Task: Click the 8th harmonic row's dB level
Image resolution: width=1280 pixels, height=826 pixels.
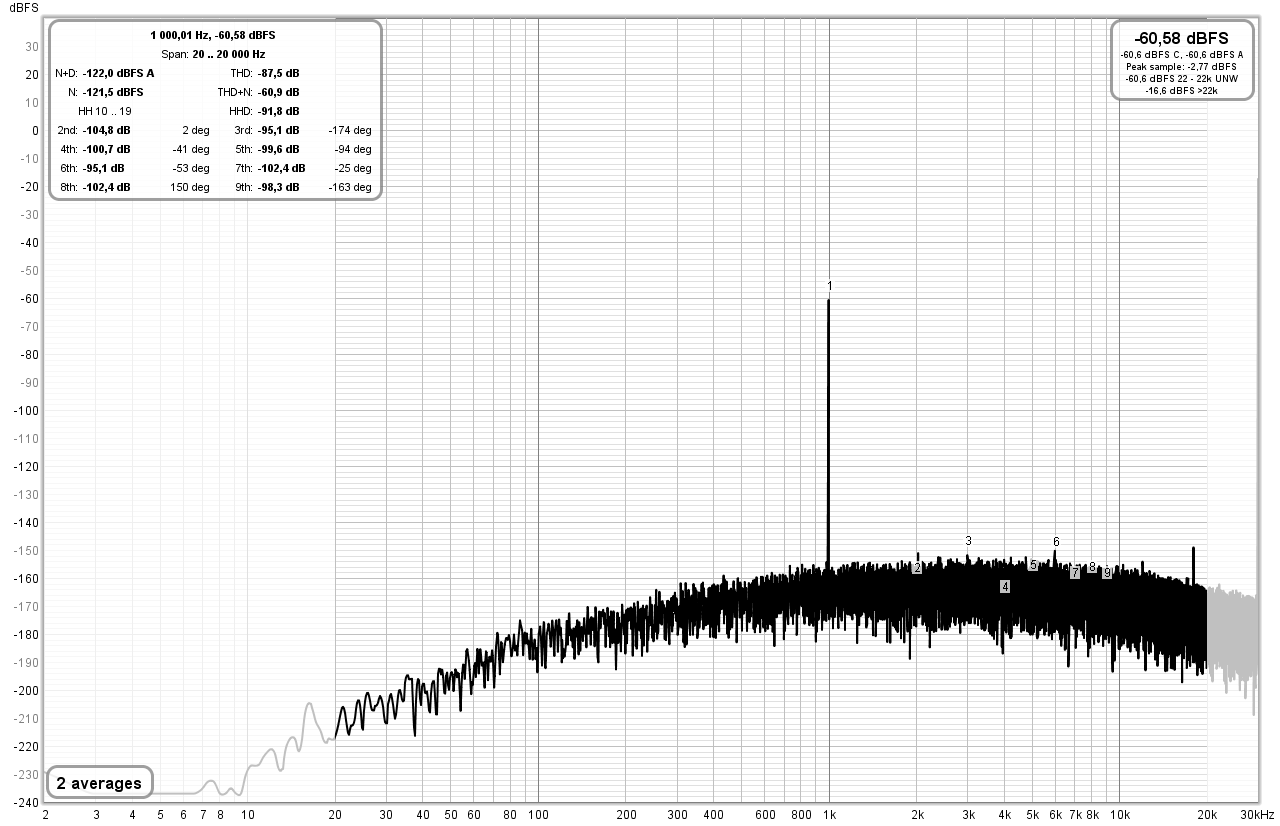Action: point(106,187)
